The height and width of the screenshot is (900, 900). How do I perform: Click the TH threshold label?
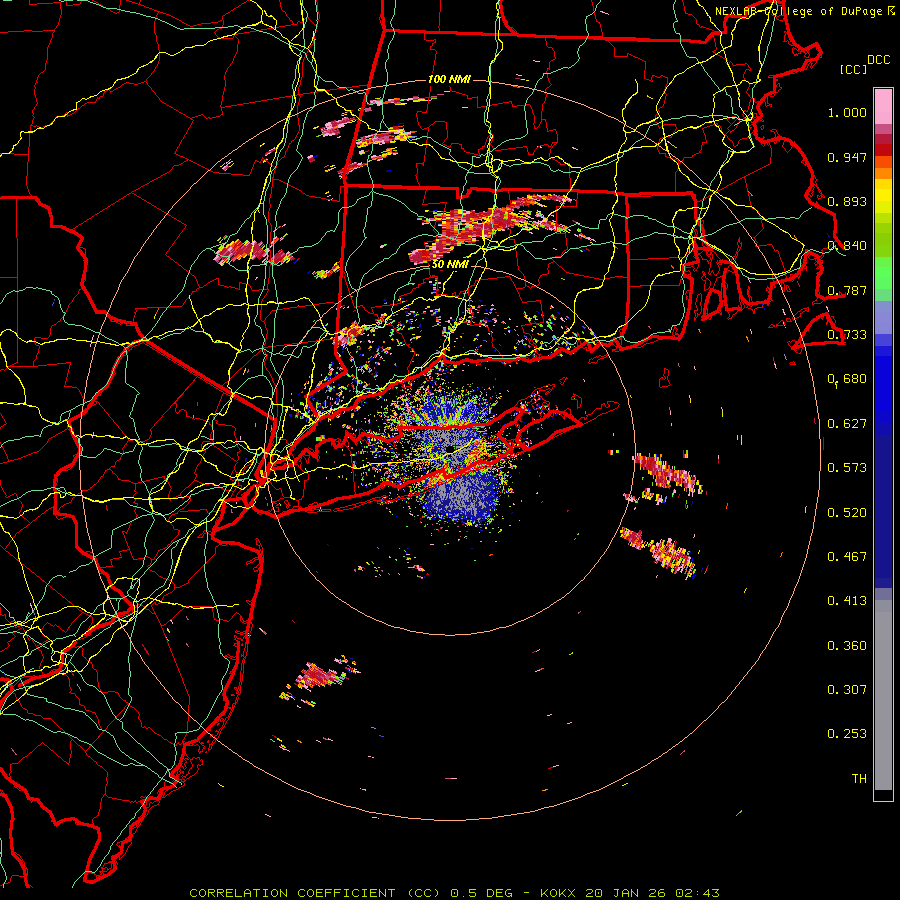[x=859, y=779]
